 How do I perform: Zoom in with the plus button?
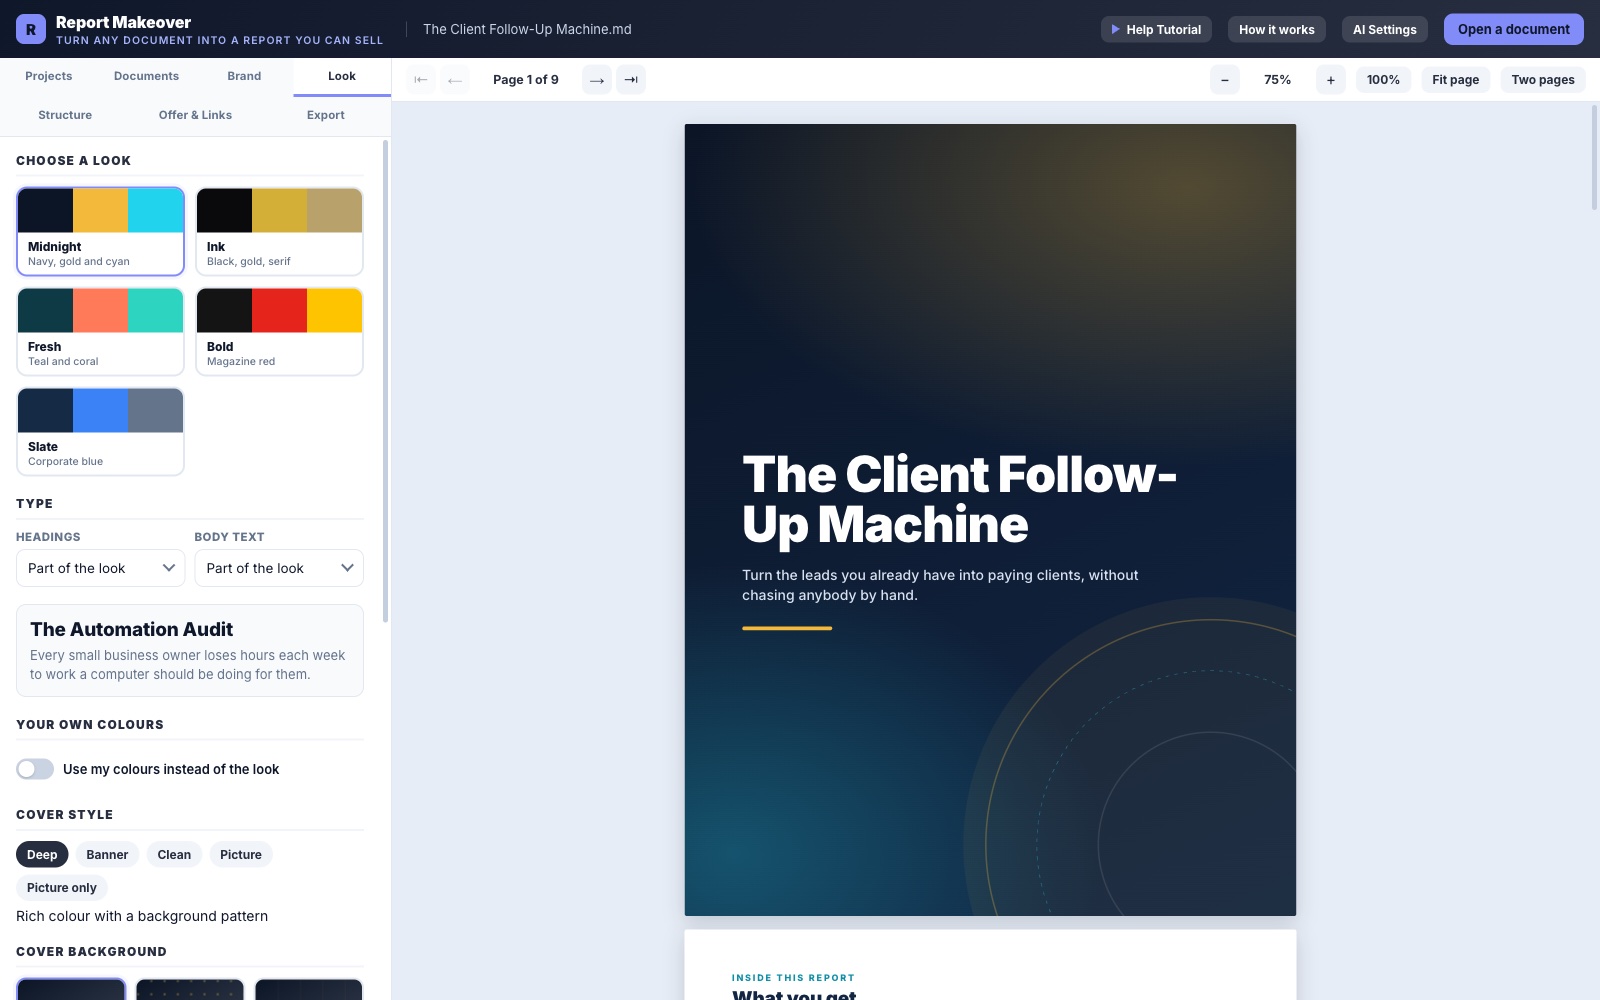[1331, 80]
